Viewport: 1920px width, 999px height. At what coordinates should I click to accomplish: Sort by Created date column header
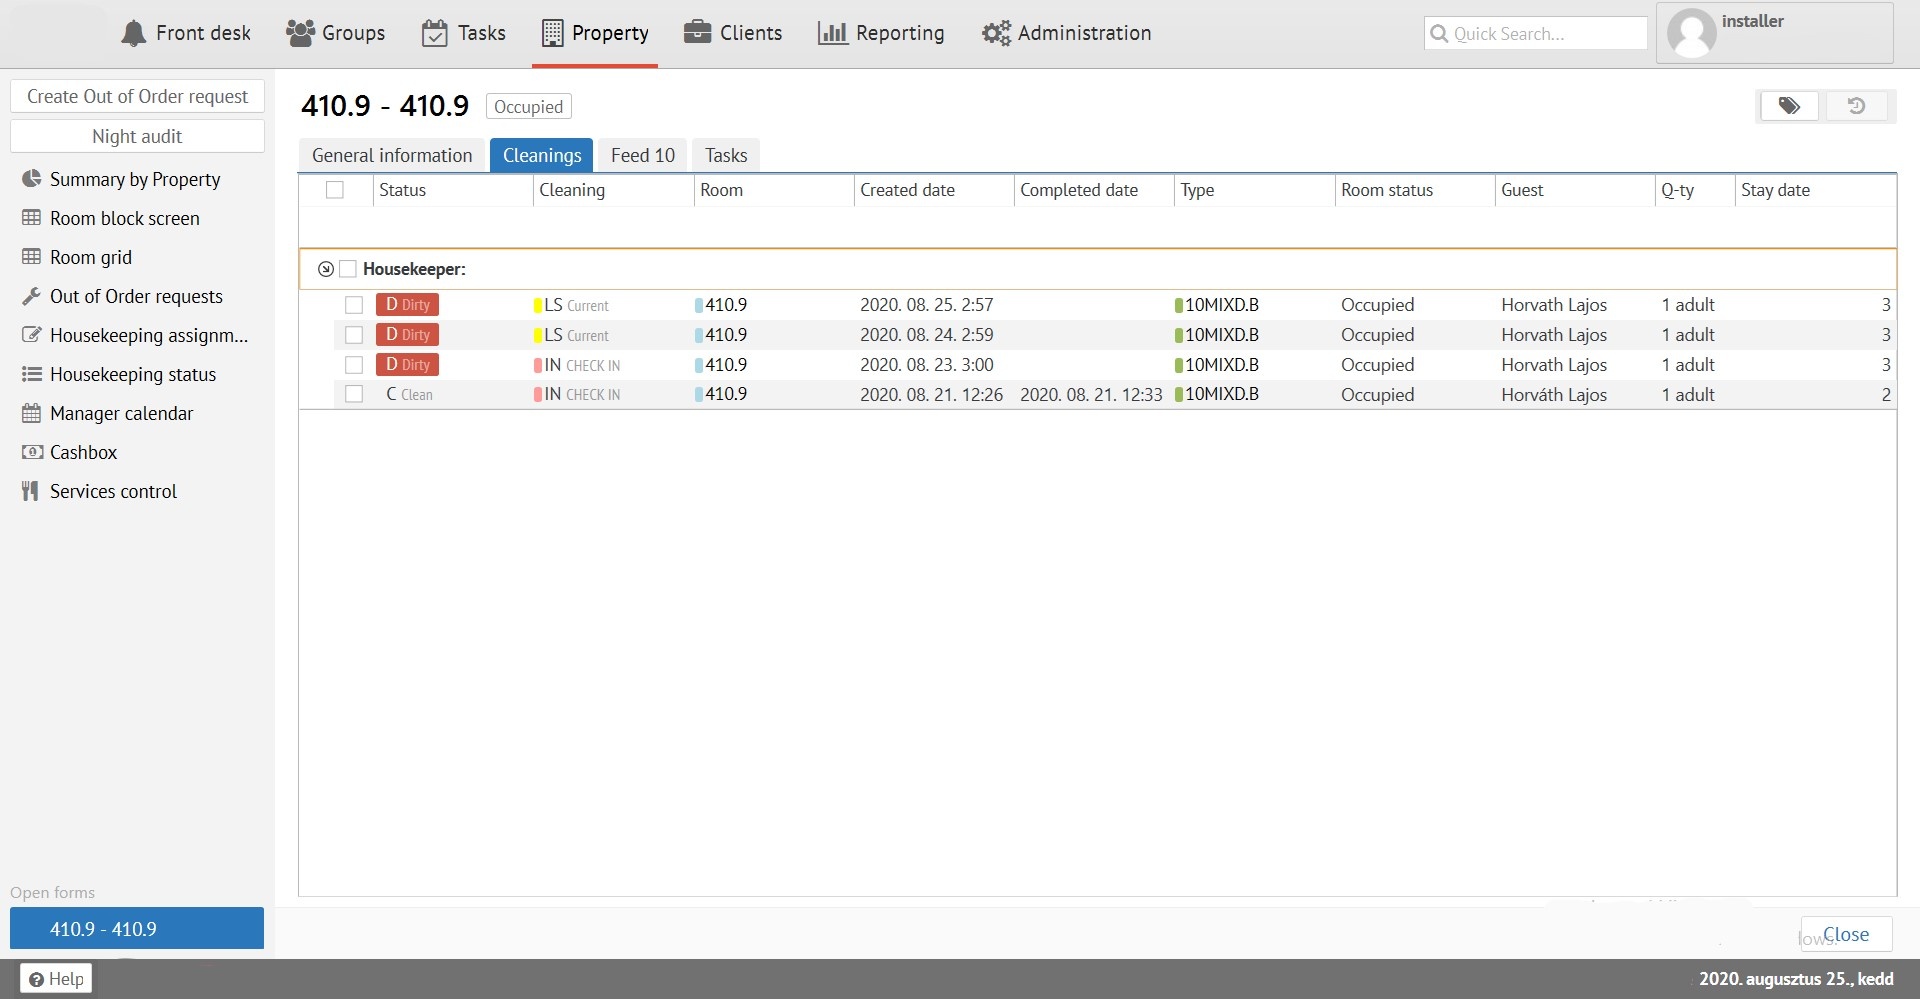coord(907,190)
